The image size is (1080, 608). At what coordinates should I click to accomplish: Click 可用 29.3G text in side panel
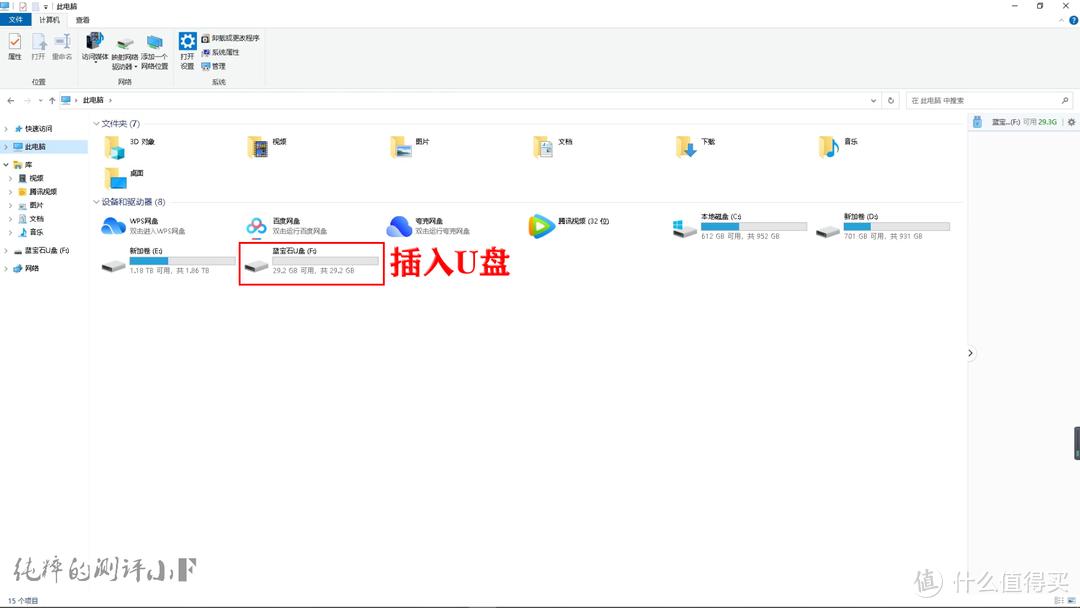tap(1040, 122)
